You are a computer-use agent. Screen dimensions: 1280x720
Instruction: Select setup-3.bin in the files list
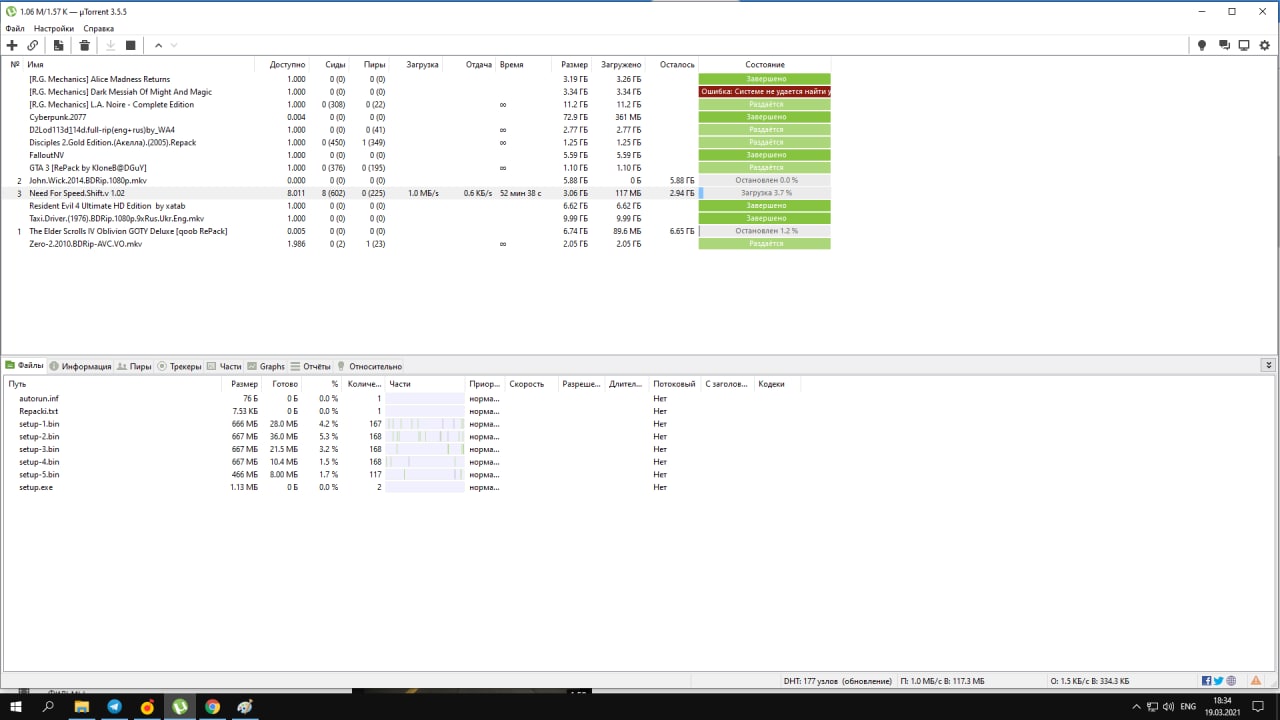[x=39, y=449]
